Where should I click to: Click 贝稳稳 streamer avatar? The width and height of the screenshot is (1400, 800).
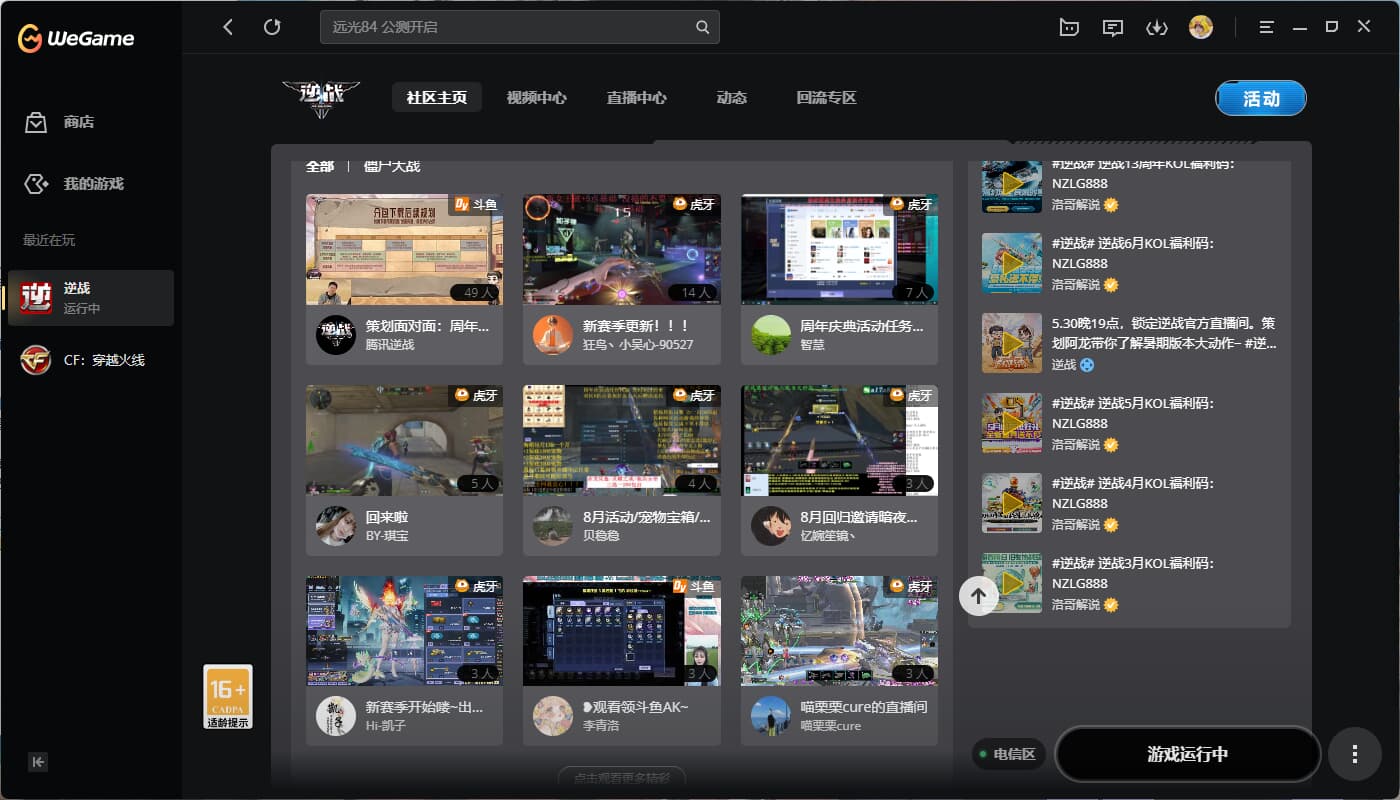[x=553, y=526]
